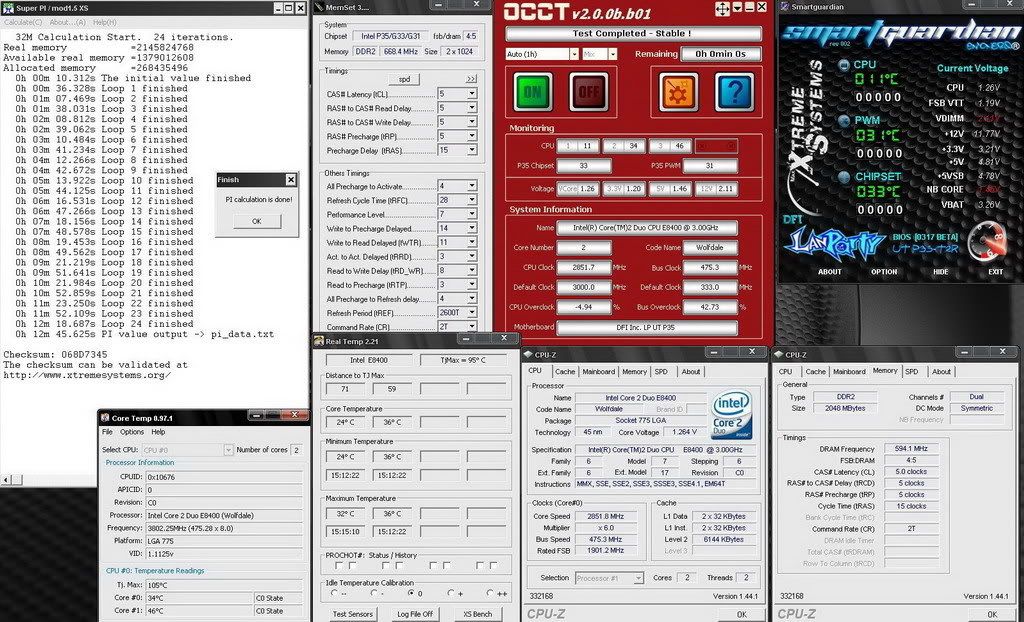Open Refresh Cycle Time (tRFC) dropdown
Image resolution: width=1024 pixels, height=622 pixels.
click(472, 201)
